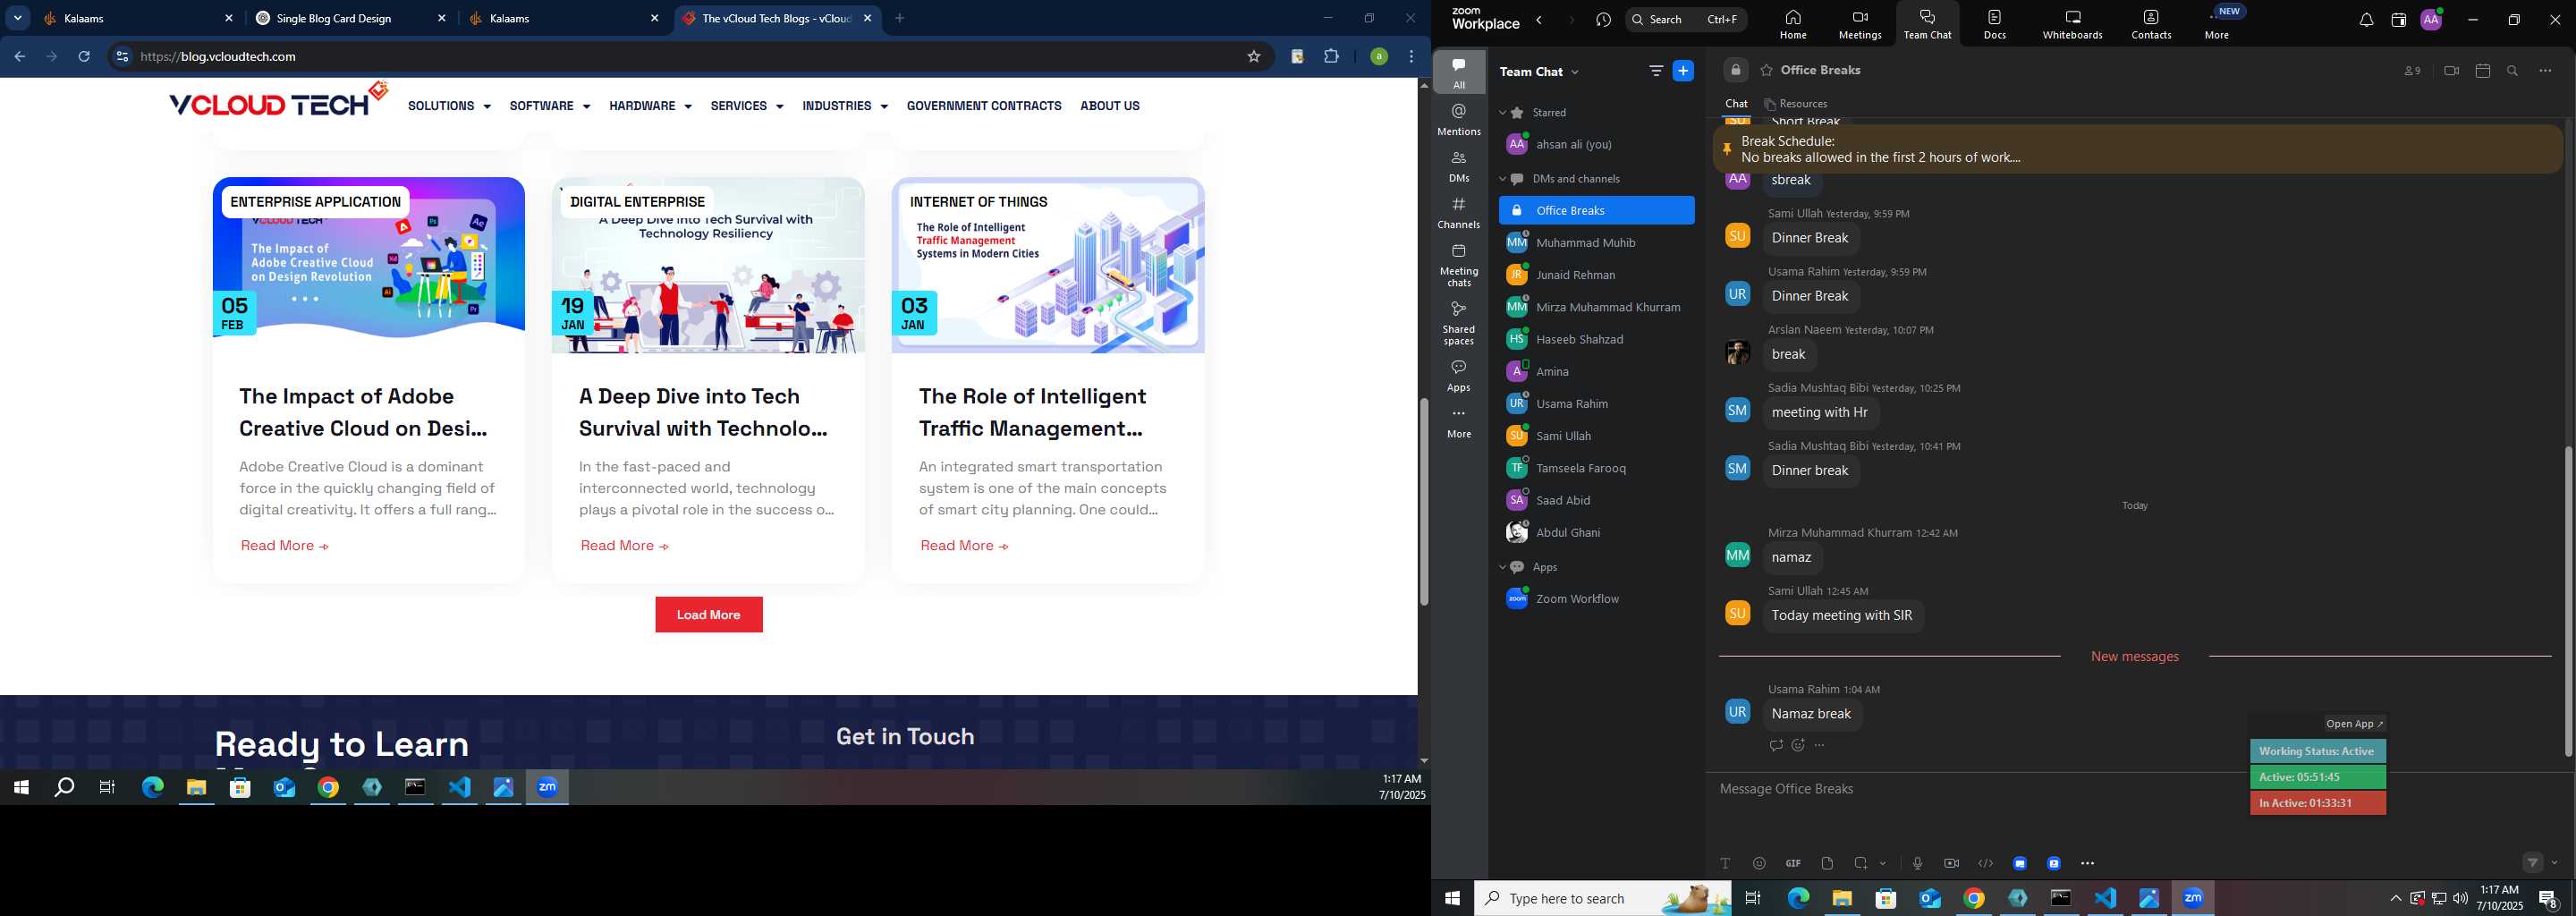2576x916 pixels.
Task: Open Apps in the Zoom sidebar
Action: (1459, 376)
